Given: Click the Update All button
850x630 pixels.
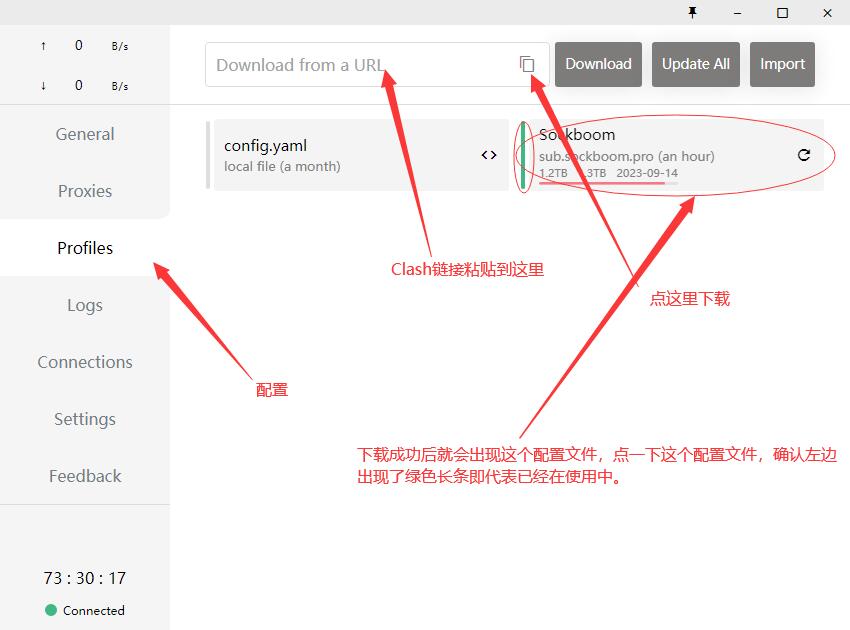Looking at the screenshot, I should (695, 64).
